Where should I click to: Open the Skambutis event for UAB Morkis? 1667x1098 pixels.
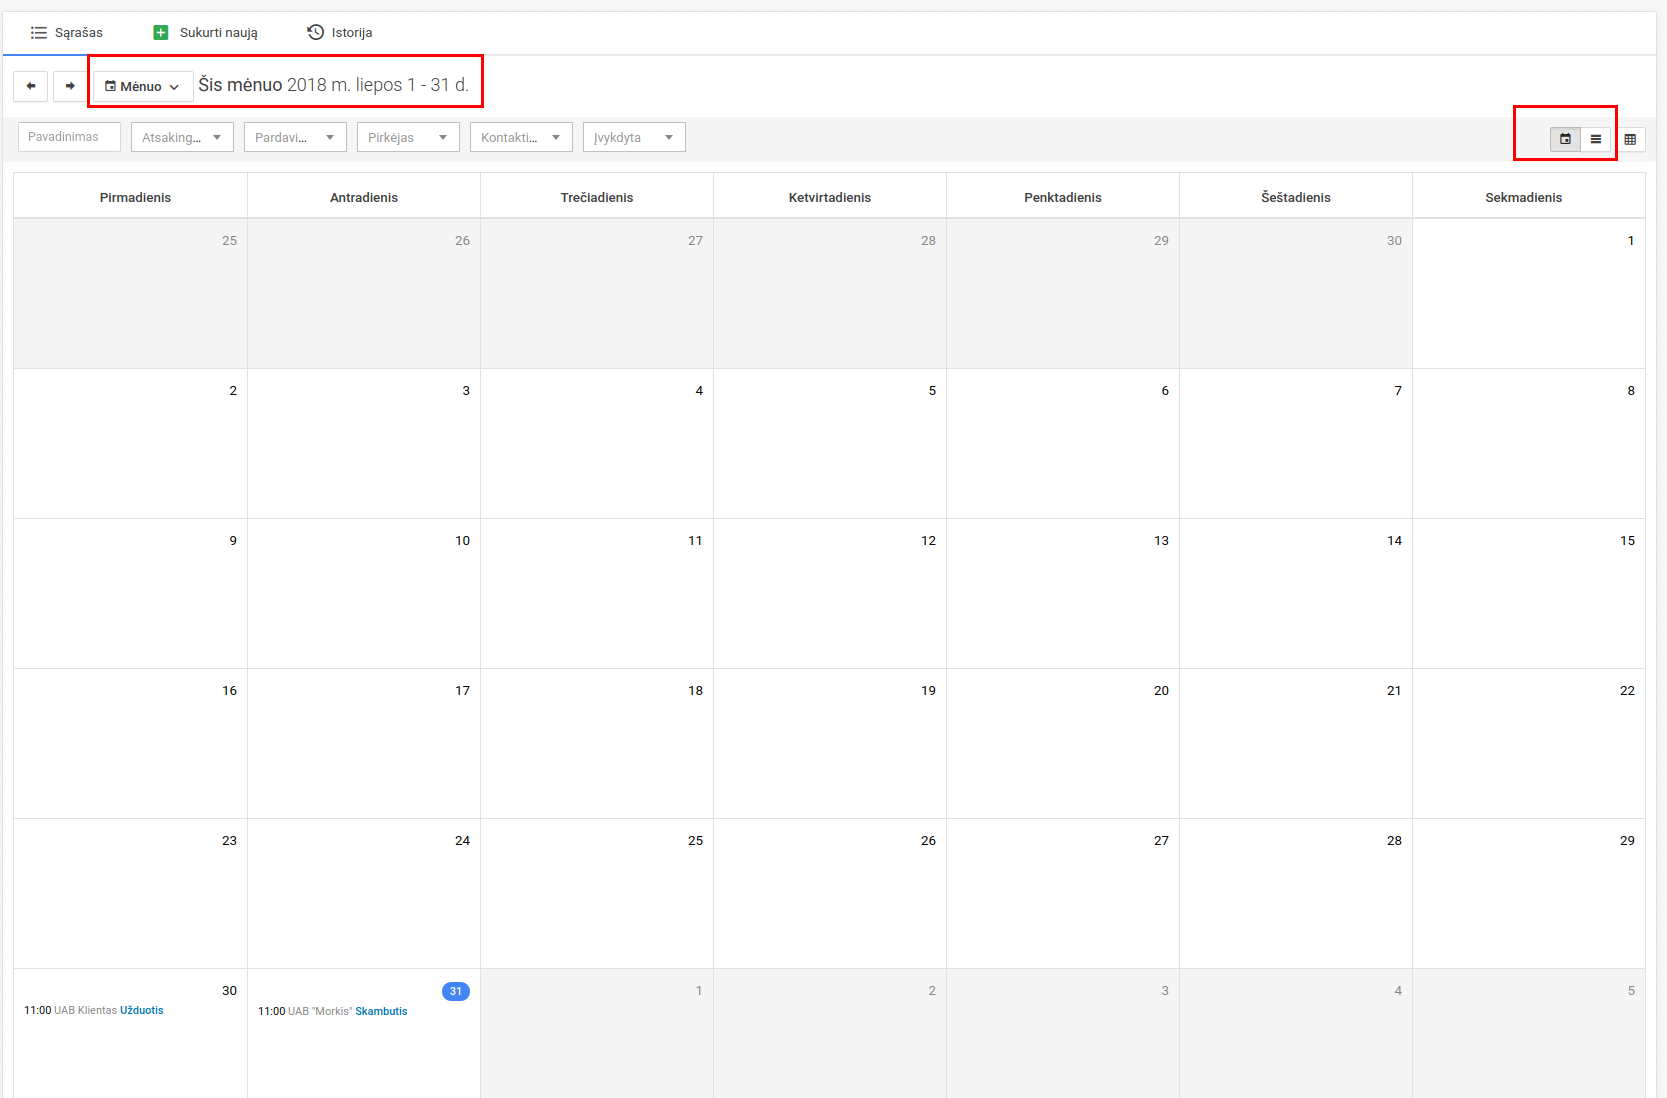[x=381, y=1011]
